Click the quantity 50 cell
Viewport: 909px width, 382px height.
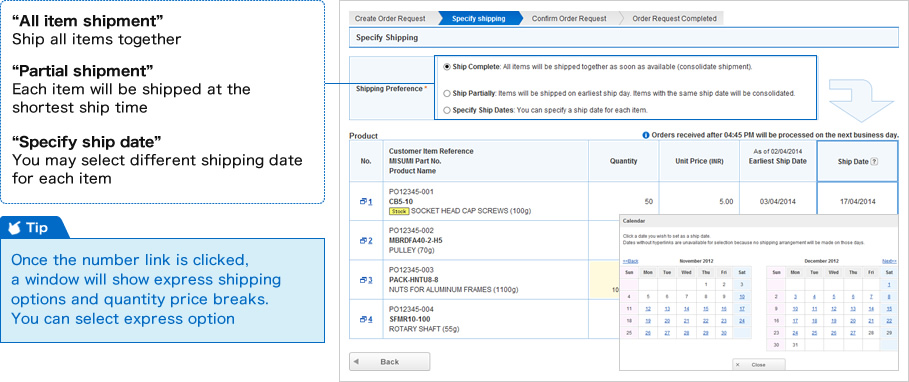[624, 201]
